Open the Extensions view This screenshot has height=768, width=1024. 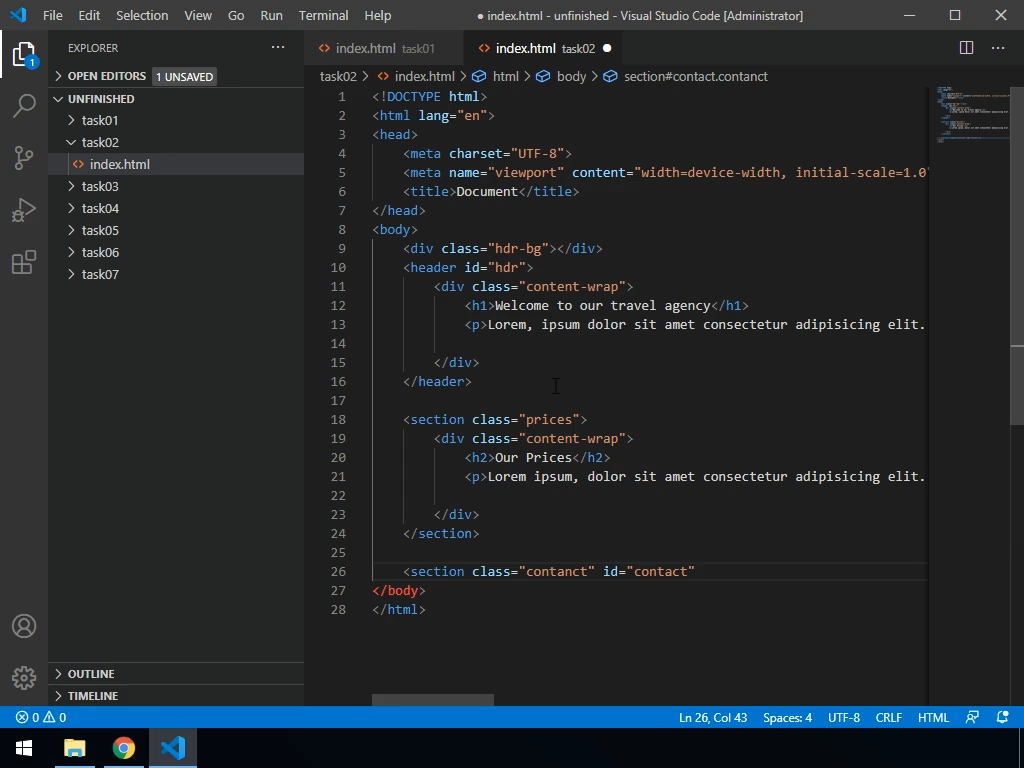tap(24, 262)
